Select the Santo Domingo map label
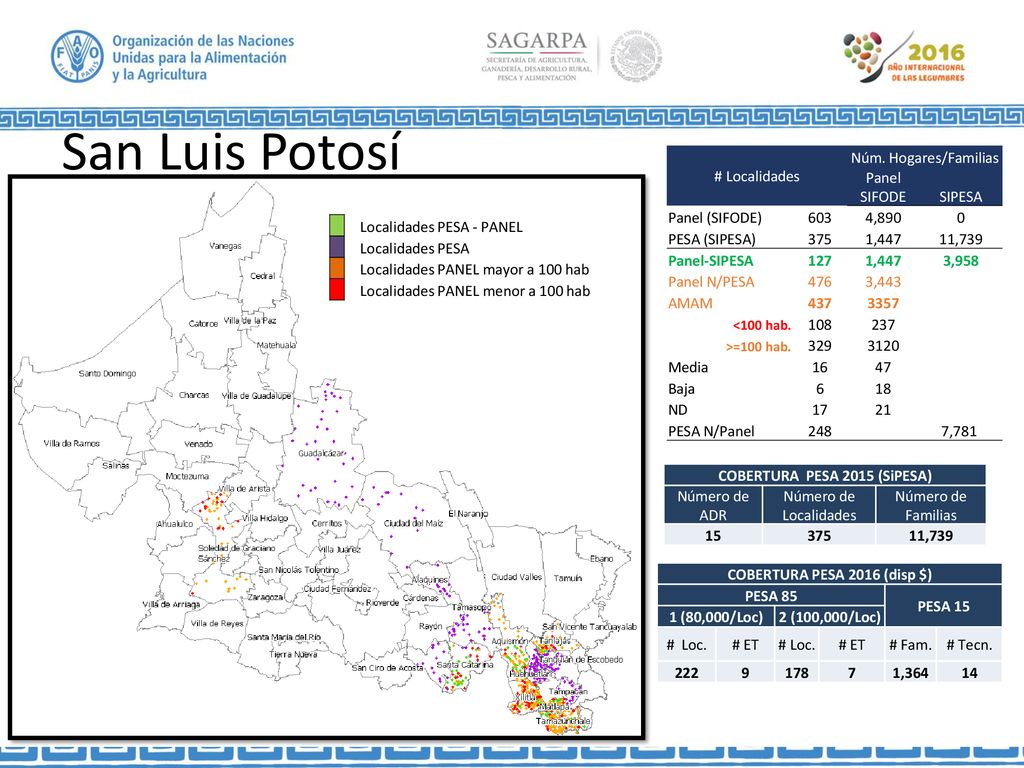This screenshot has width=1024, height=768. pyautogui.click(x=107, y=374)
